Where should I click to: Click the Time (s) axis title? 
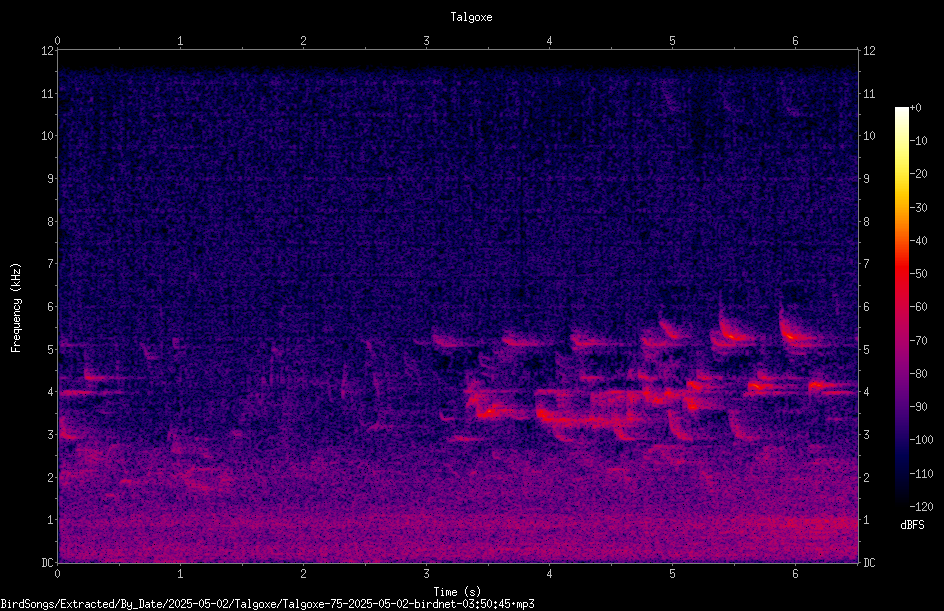tap(457, 592)
